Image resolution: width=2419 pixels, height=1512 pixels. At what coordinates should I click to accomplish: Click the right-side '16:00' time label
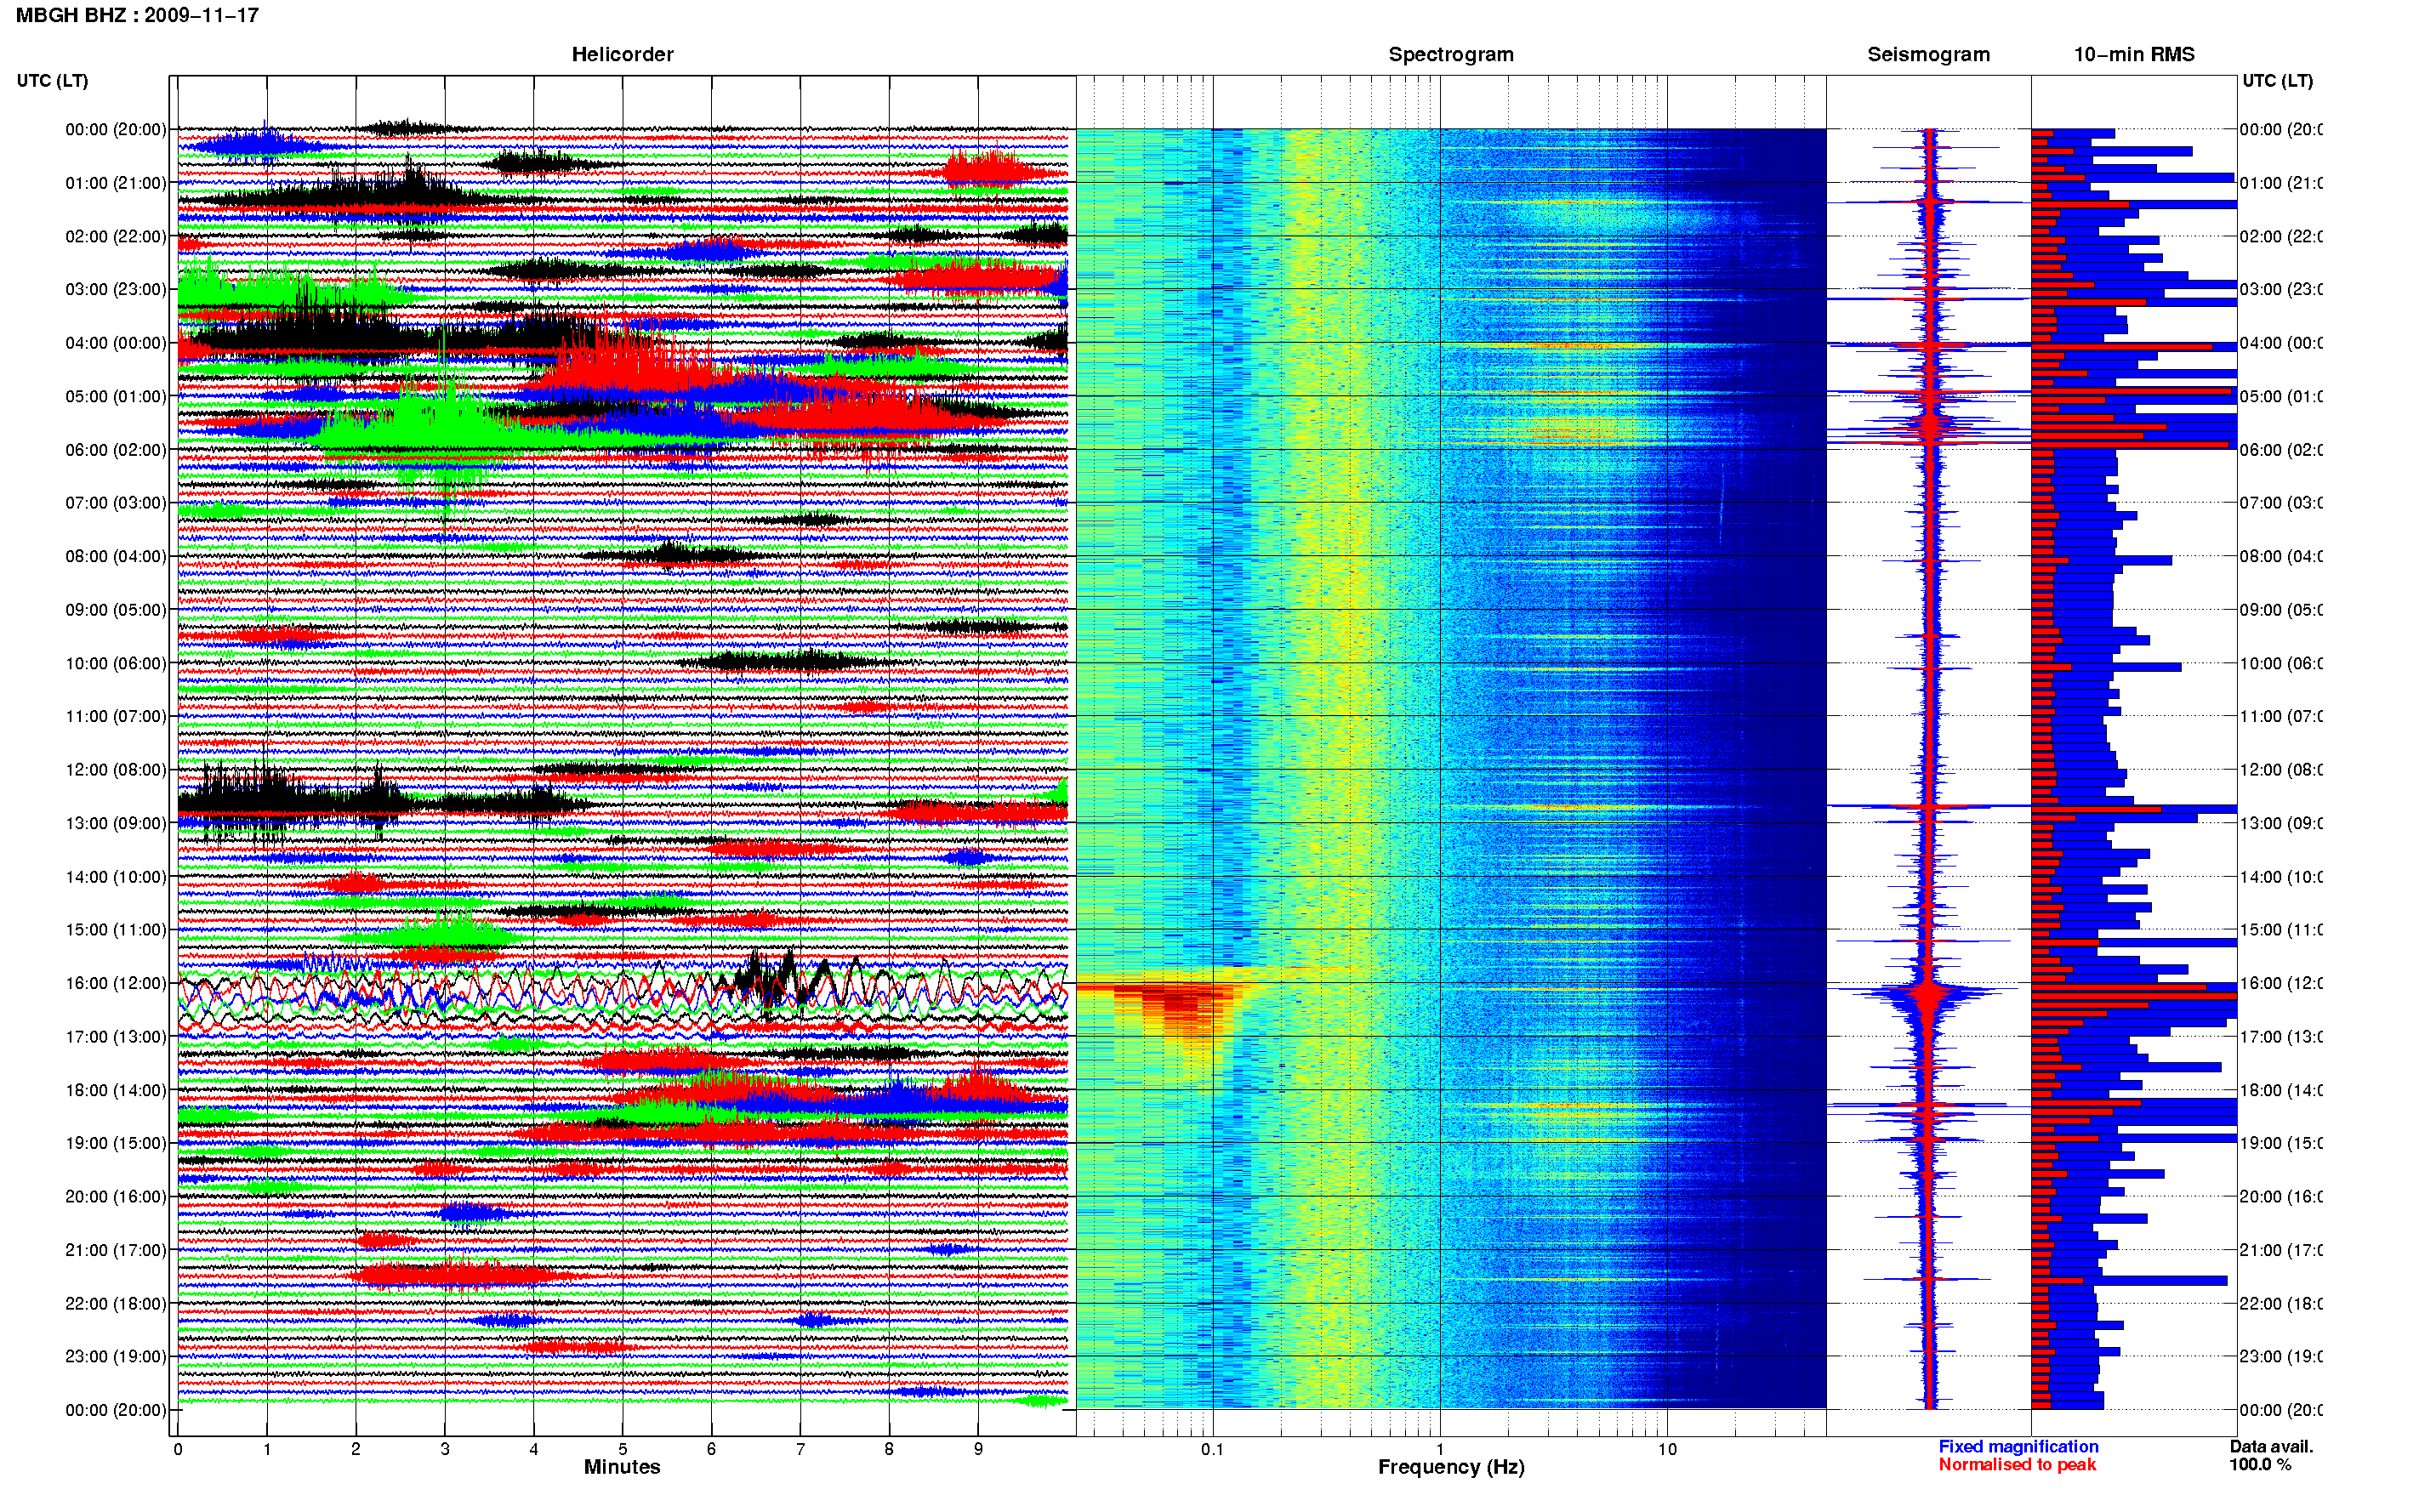click(2281, 983)
